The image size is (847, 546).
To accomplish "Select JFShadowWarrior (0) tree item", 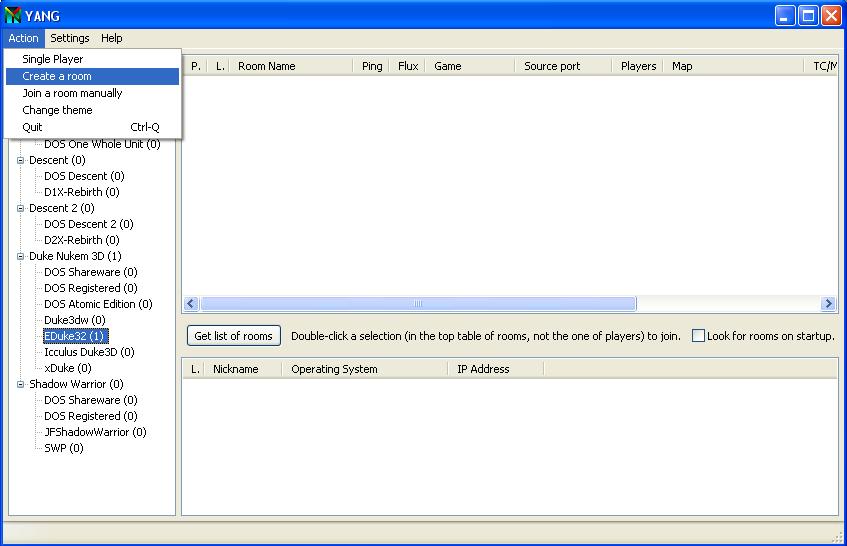I will click(95, 432).
